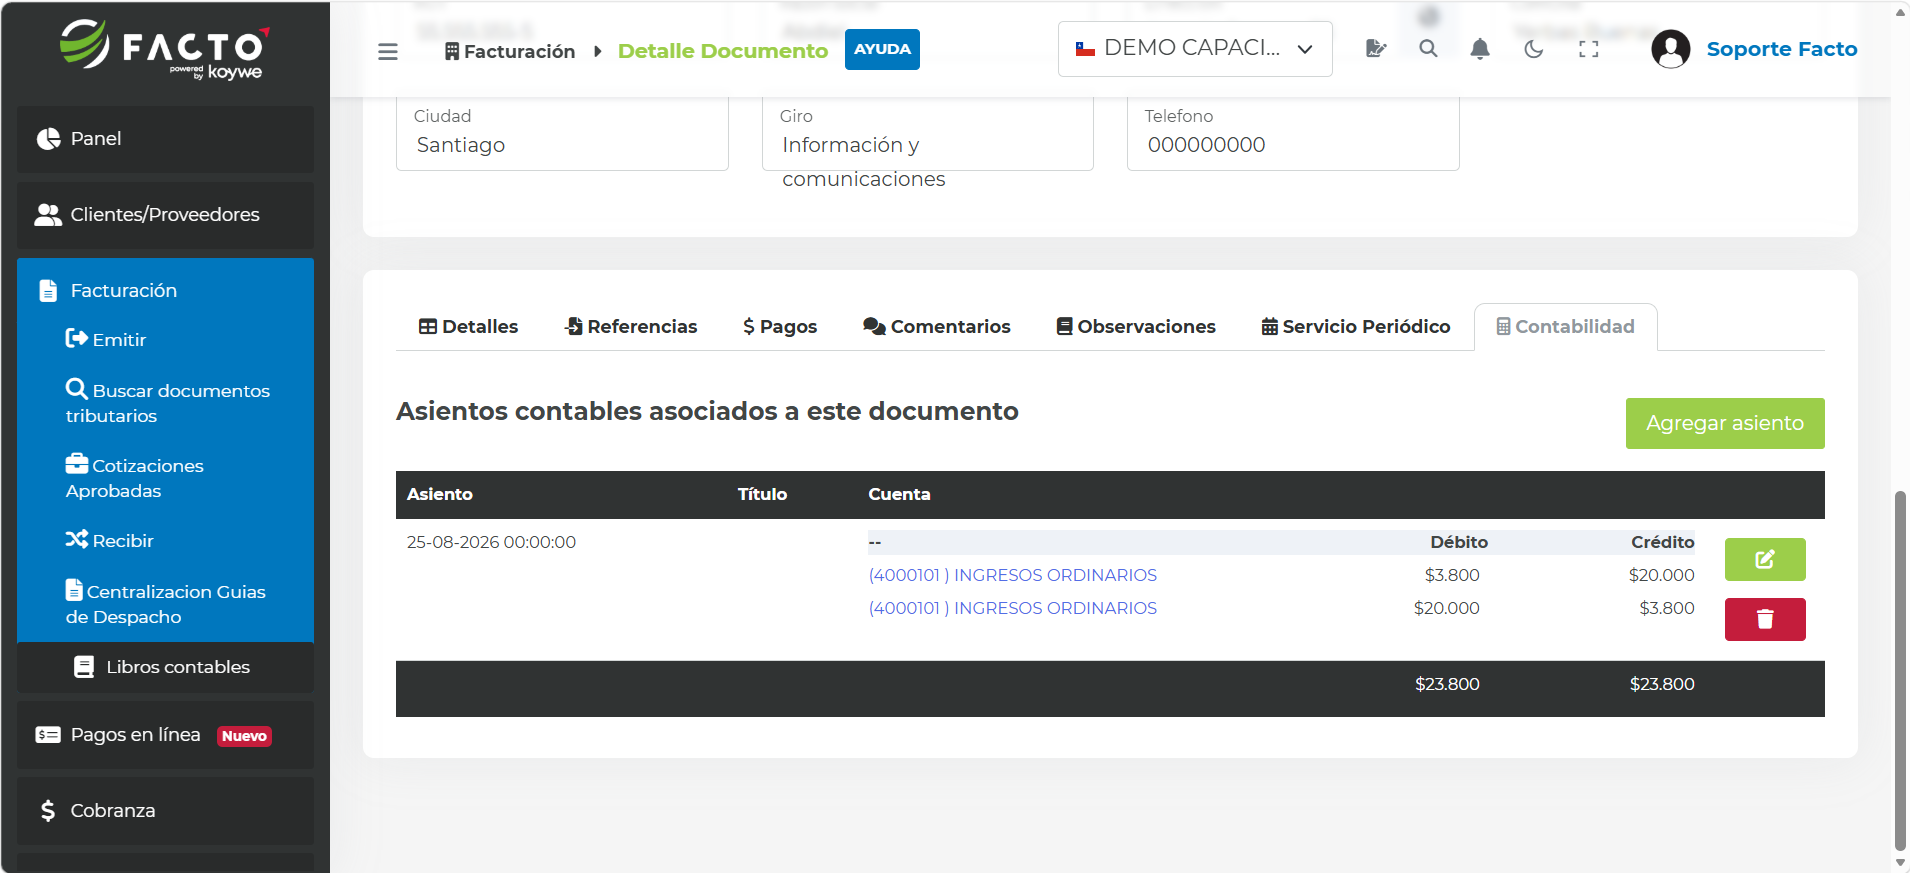Delete the accounting entry red trash button
This screenshot has width=1910, height=873.
click(x=1765, y=619)
